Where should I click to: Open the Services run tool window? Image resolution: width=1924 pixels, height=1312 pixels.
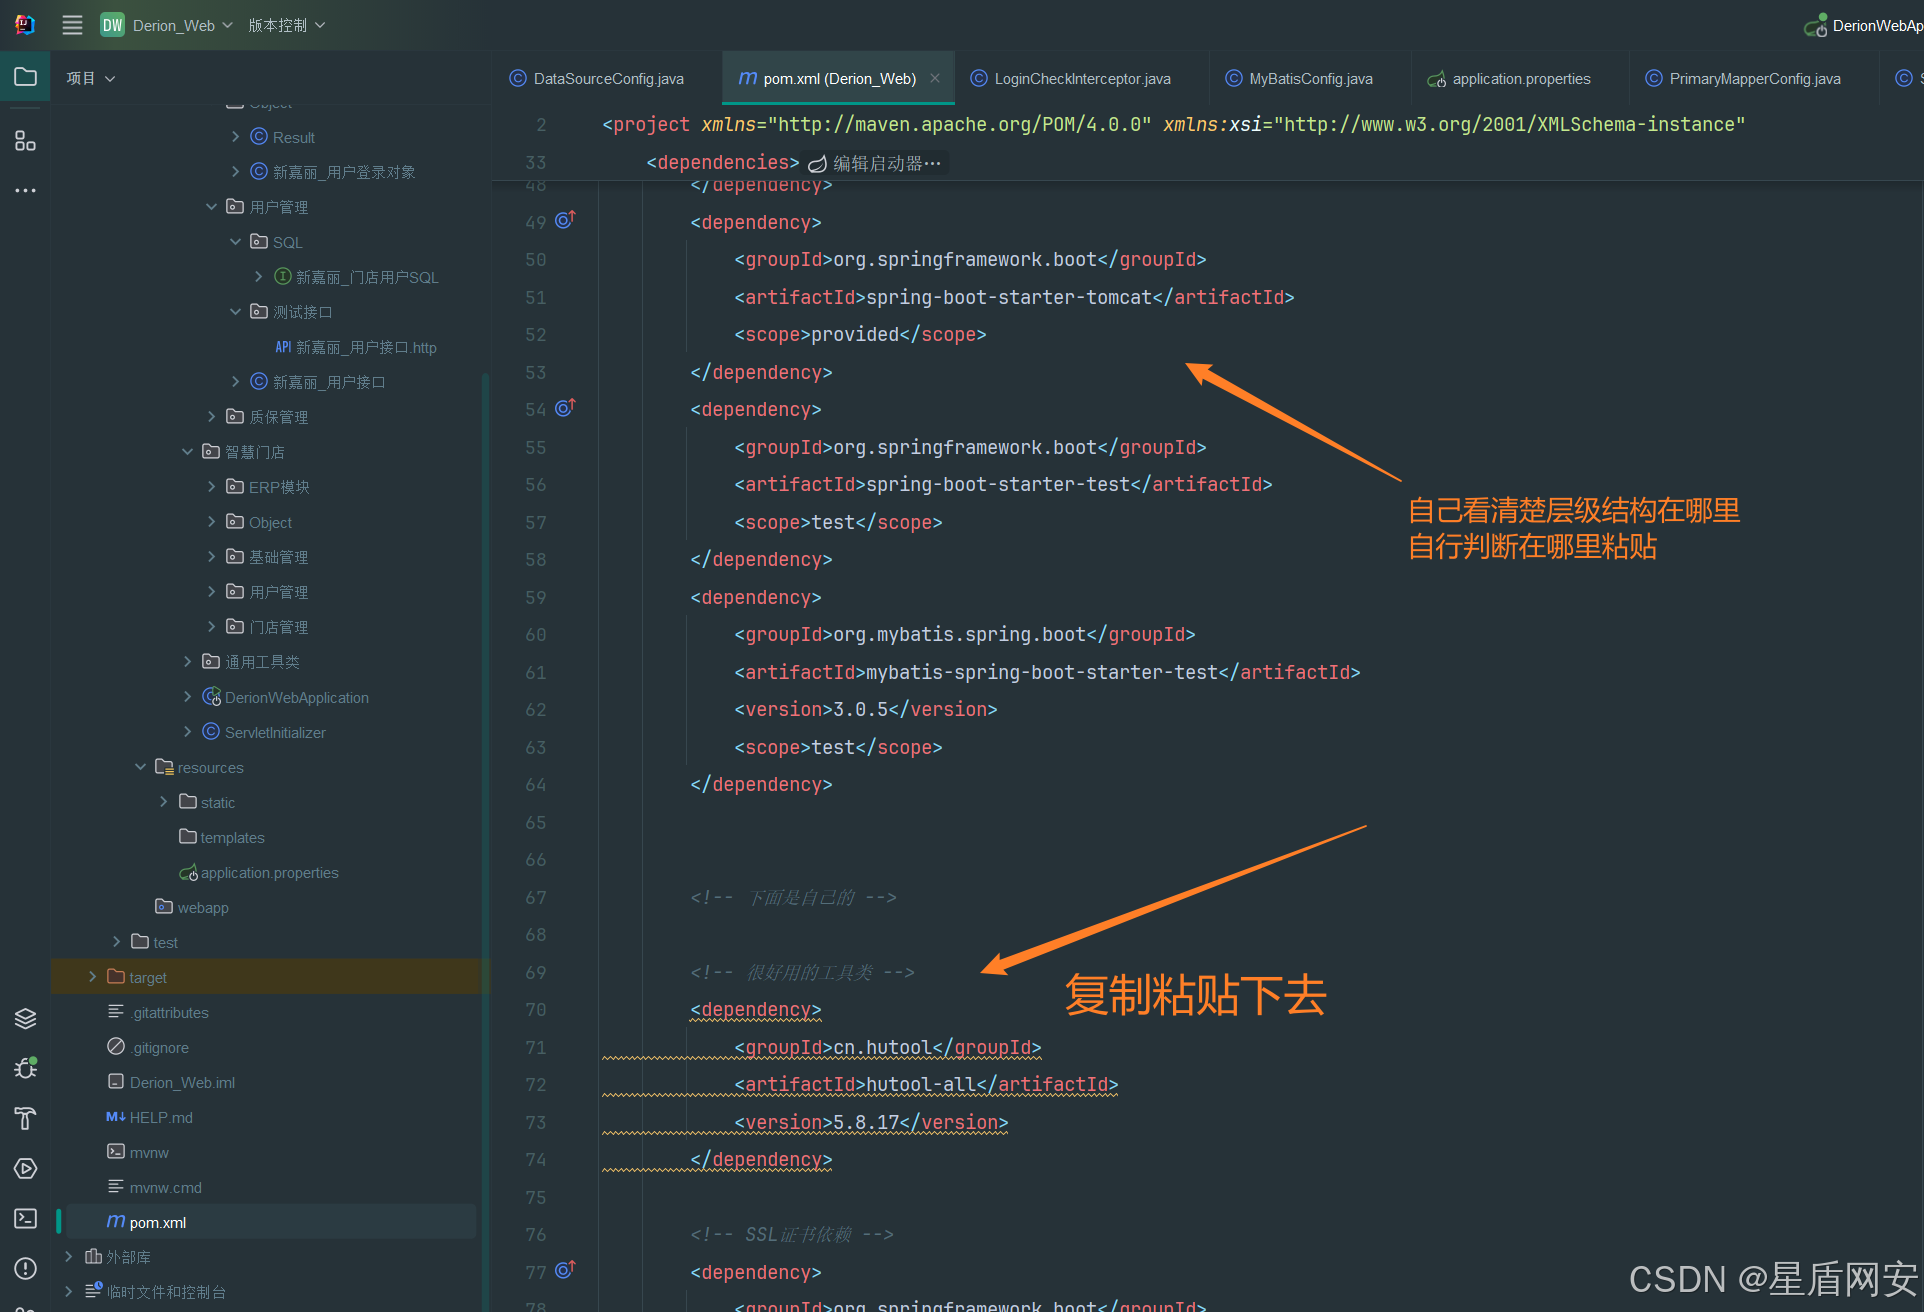(x=25, y=1168)
